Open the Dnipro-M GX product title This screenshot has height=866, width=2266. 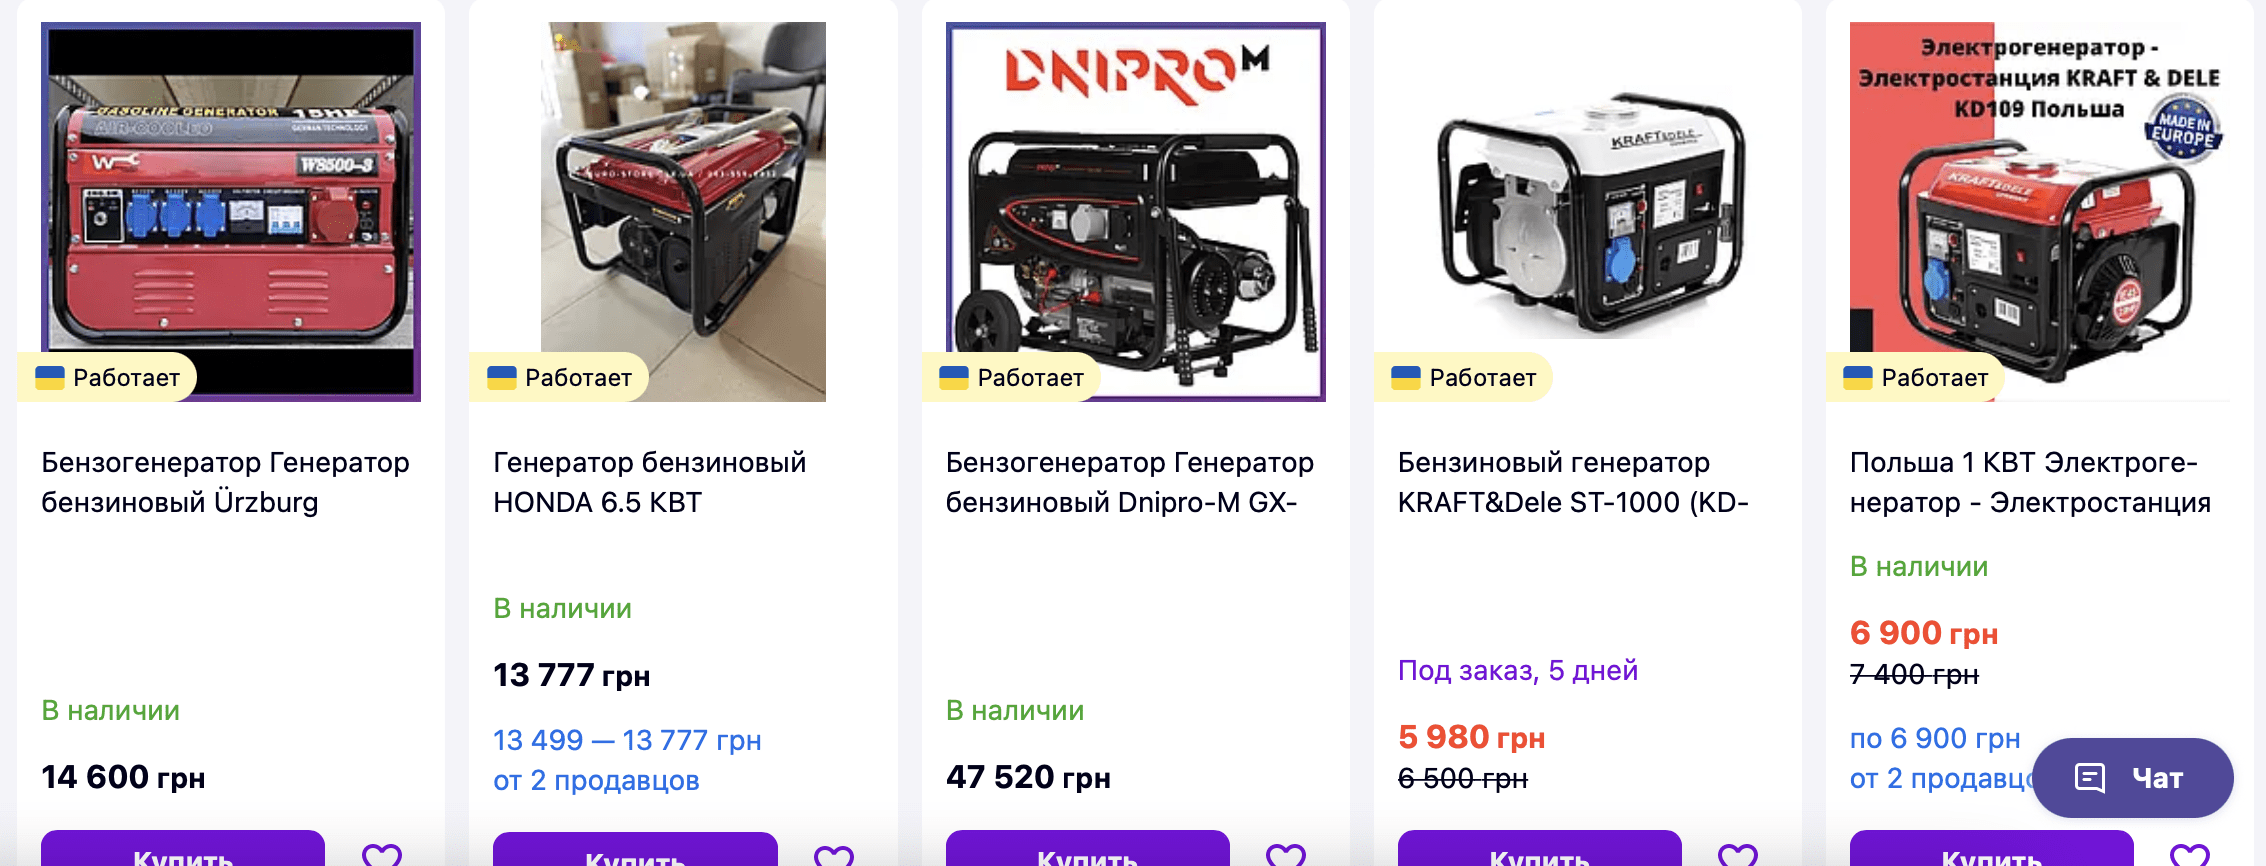point(1130,482)
